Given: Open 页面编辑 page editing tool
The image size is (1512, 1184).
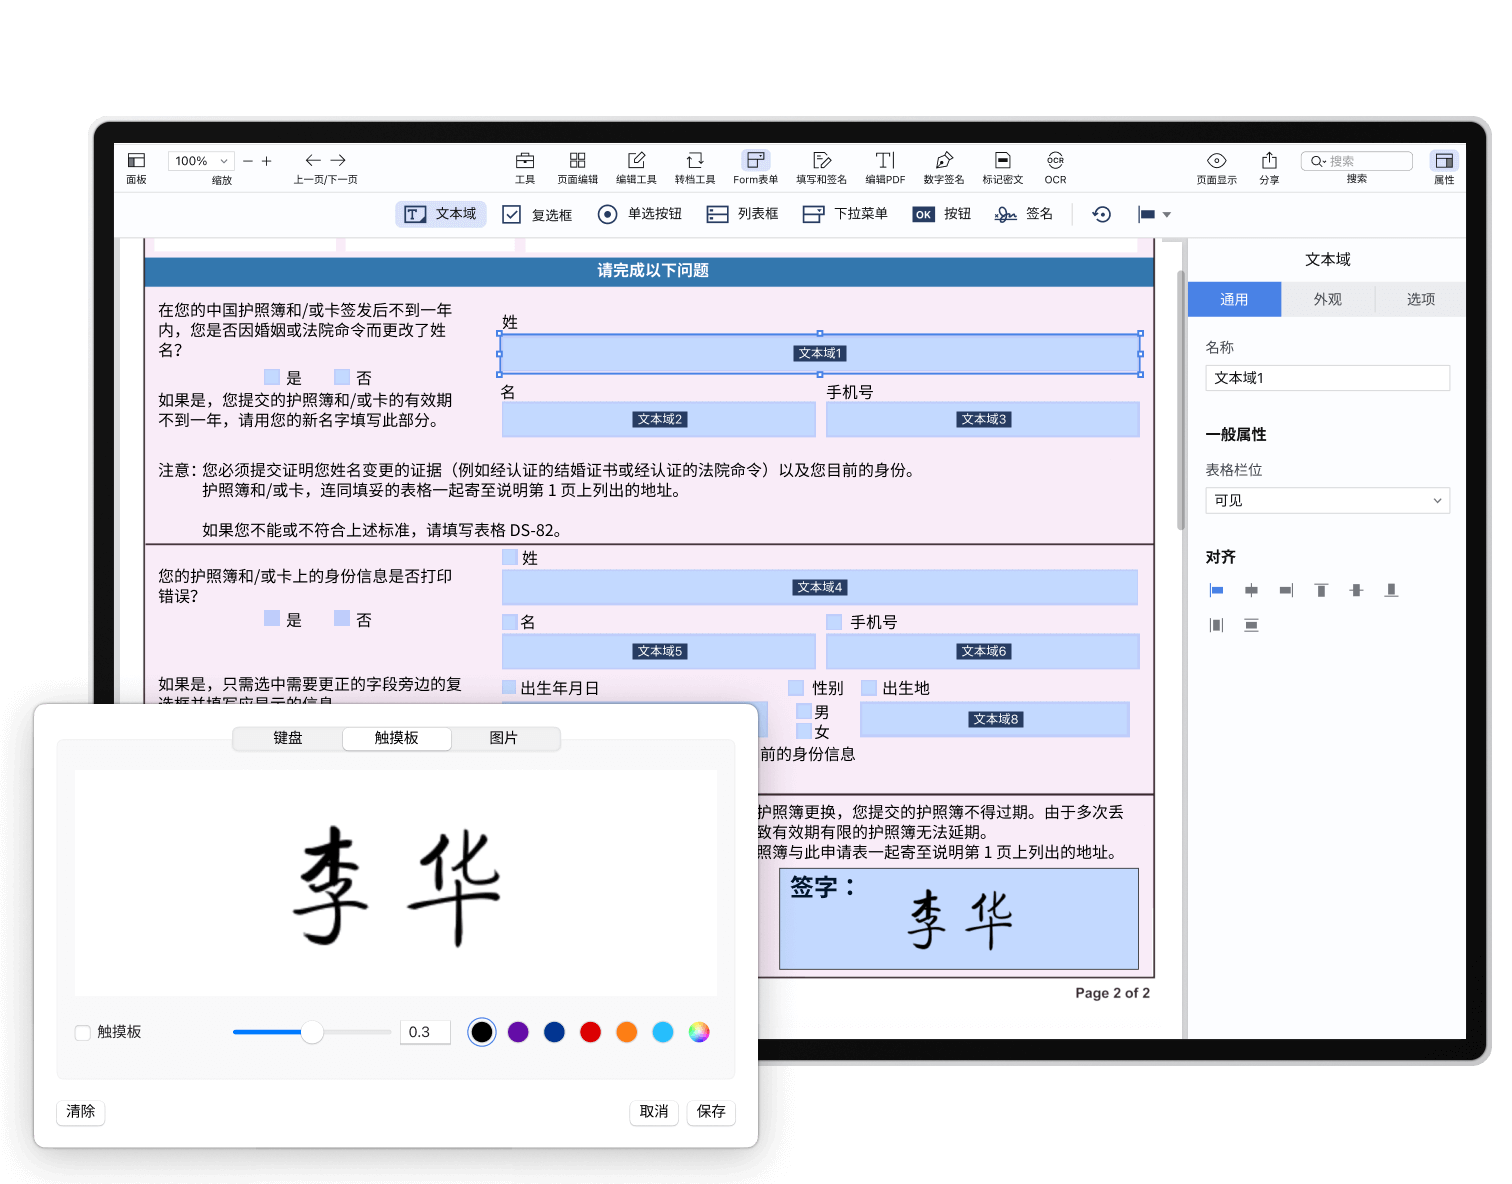Looking at the screenshot, I should (x=577, y=161).
